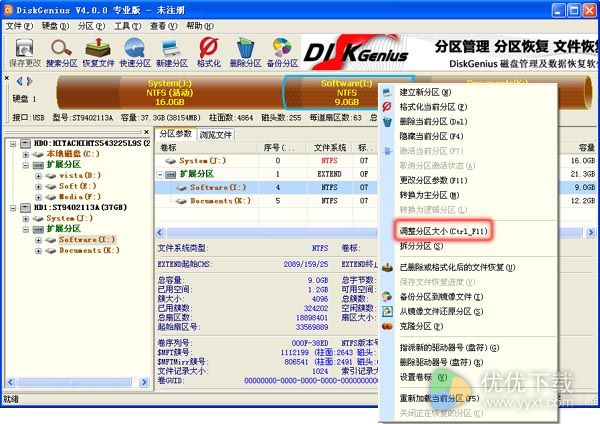Choose 格式化当前分区 from context menu

click(x=468, y=107)
